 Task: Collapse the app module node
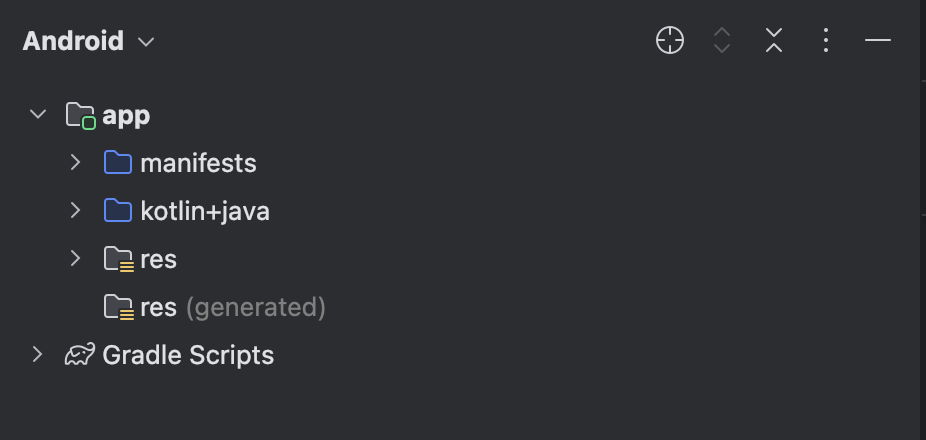click(x=38, y=114)
